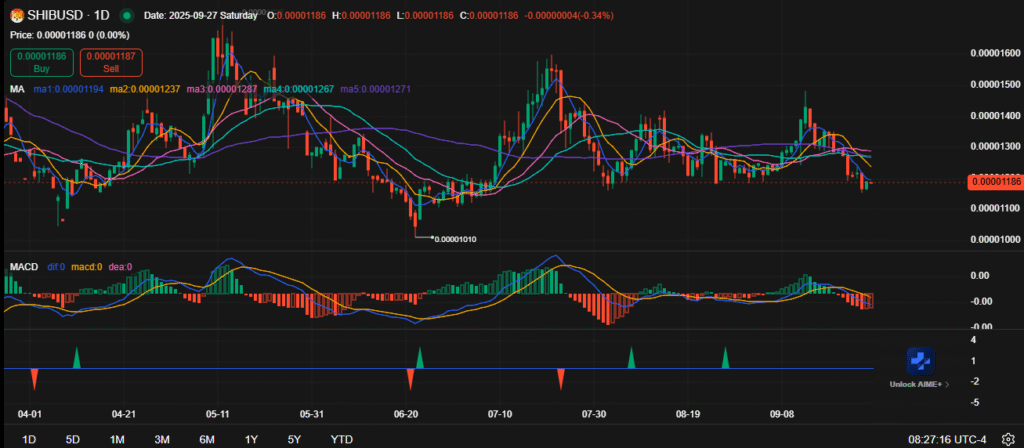This screenshot has width=1024, height=448.
Task: Click the 0.00001600 price axis label
Action: [x=995, y=53]
